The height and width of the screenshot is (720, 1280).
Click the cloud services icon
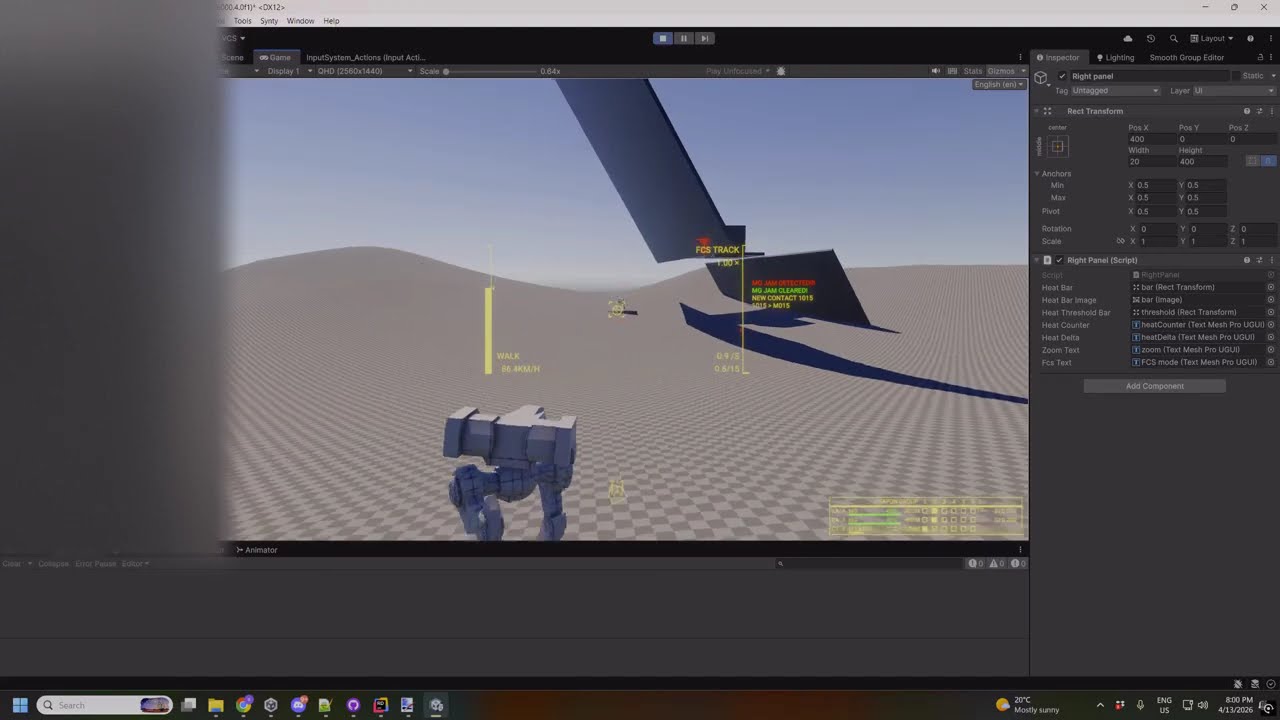tap(1128, 38)
